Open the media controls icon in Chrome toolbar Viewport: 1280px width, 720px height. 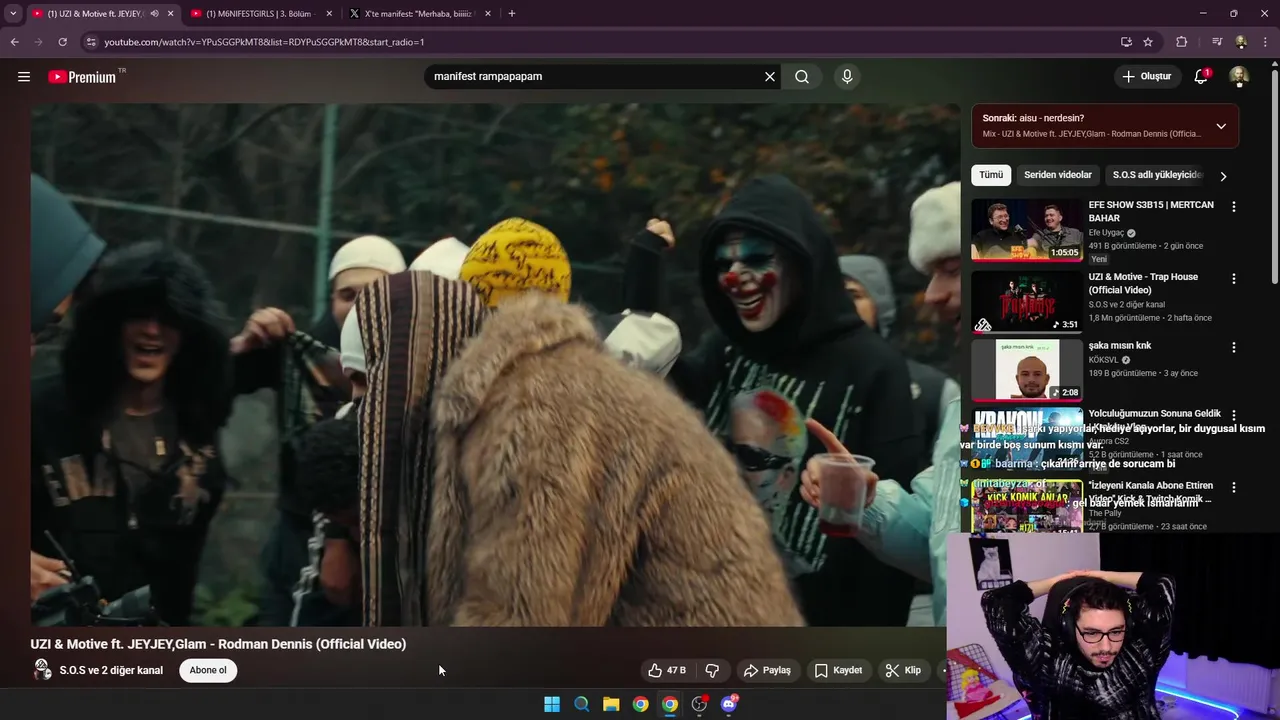(1217, 42)
